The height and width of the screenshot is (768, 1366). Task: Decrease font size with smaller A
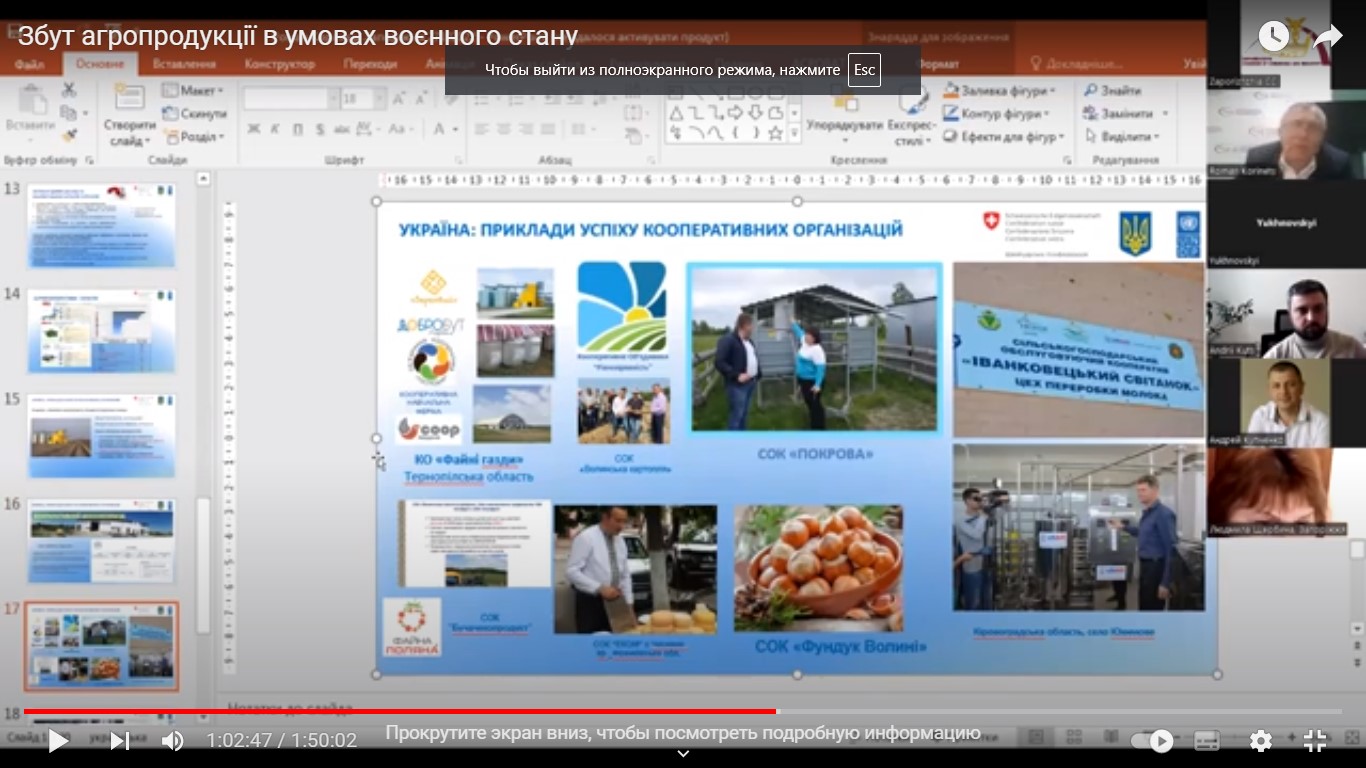click(422, 99)
